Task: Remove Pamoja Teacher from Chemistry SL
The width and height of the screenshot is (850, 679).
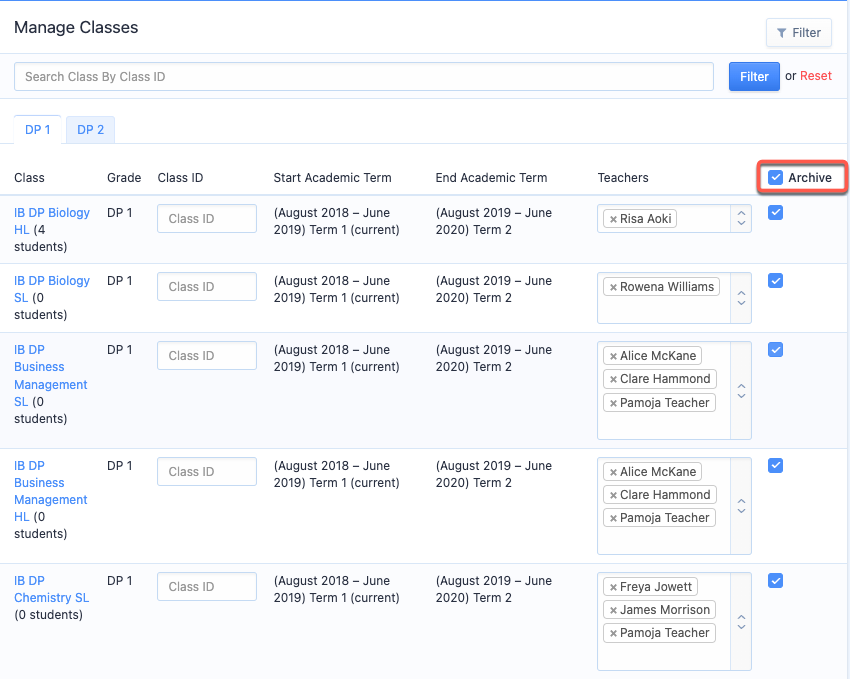Action: [x=613, y=633]
